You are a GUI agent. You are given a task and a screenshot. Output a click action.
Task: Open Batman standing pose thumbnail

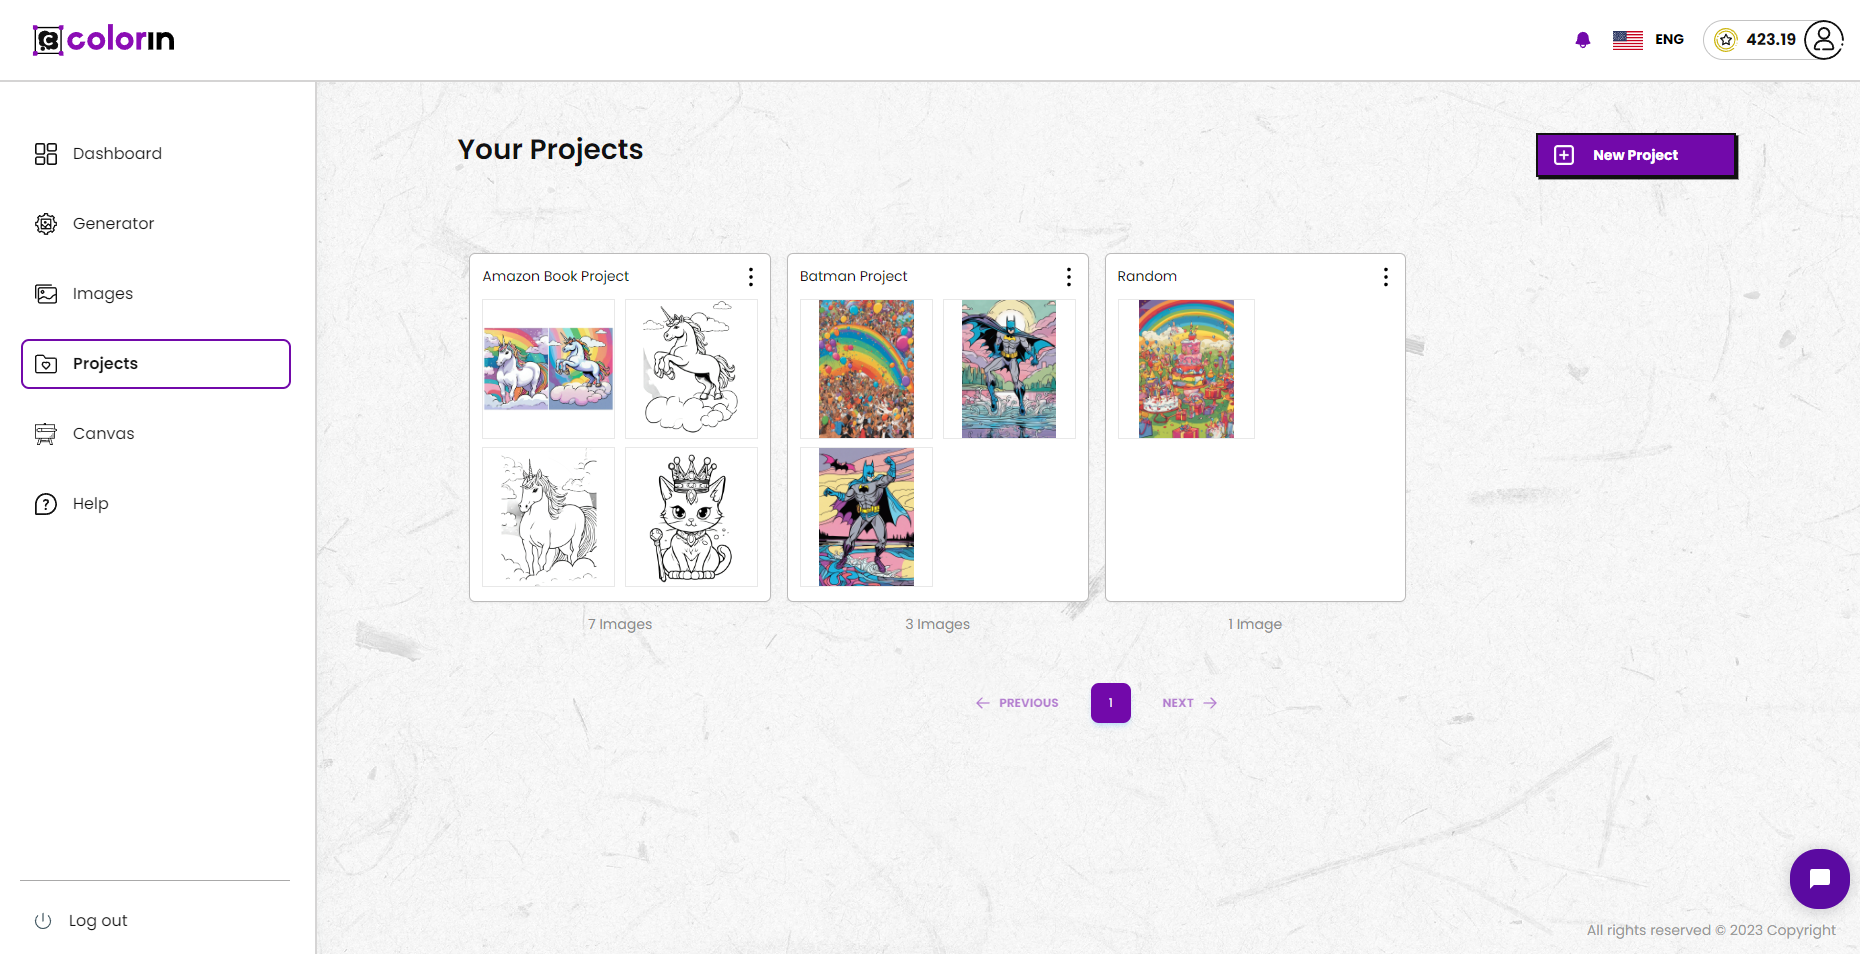866,517
